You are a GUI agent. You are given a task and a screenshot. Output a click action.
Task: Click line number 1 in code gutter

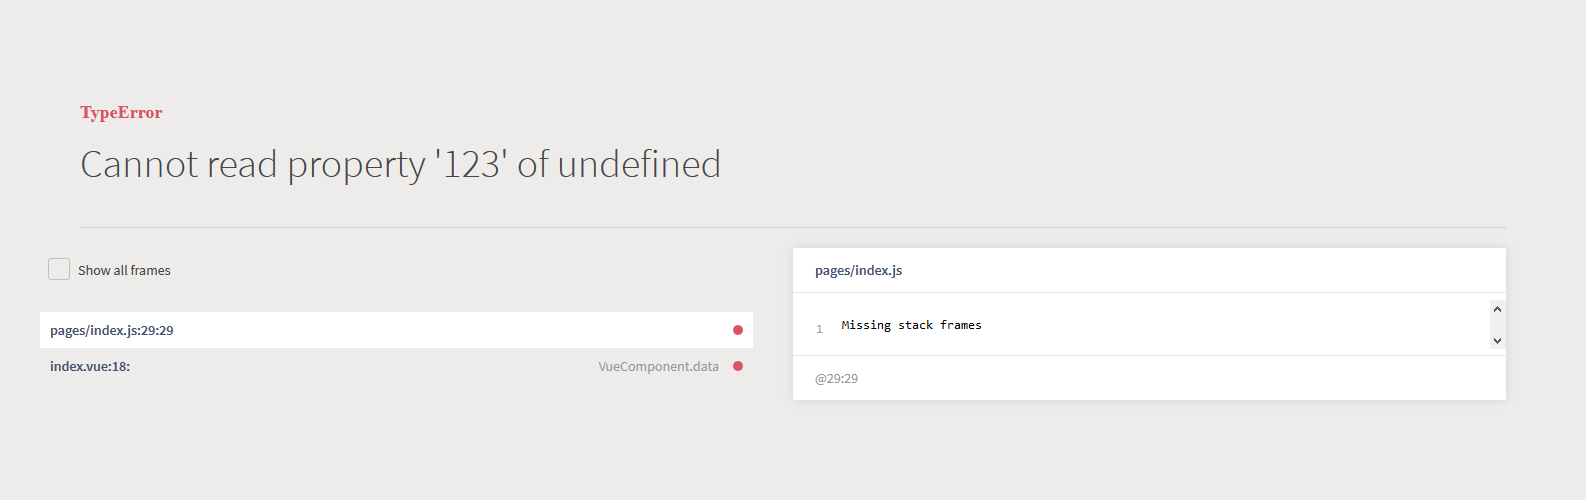tap(819, 329)
